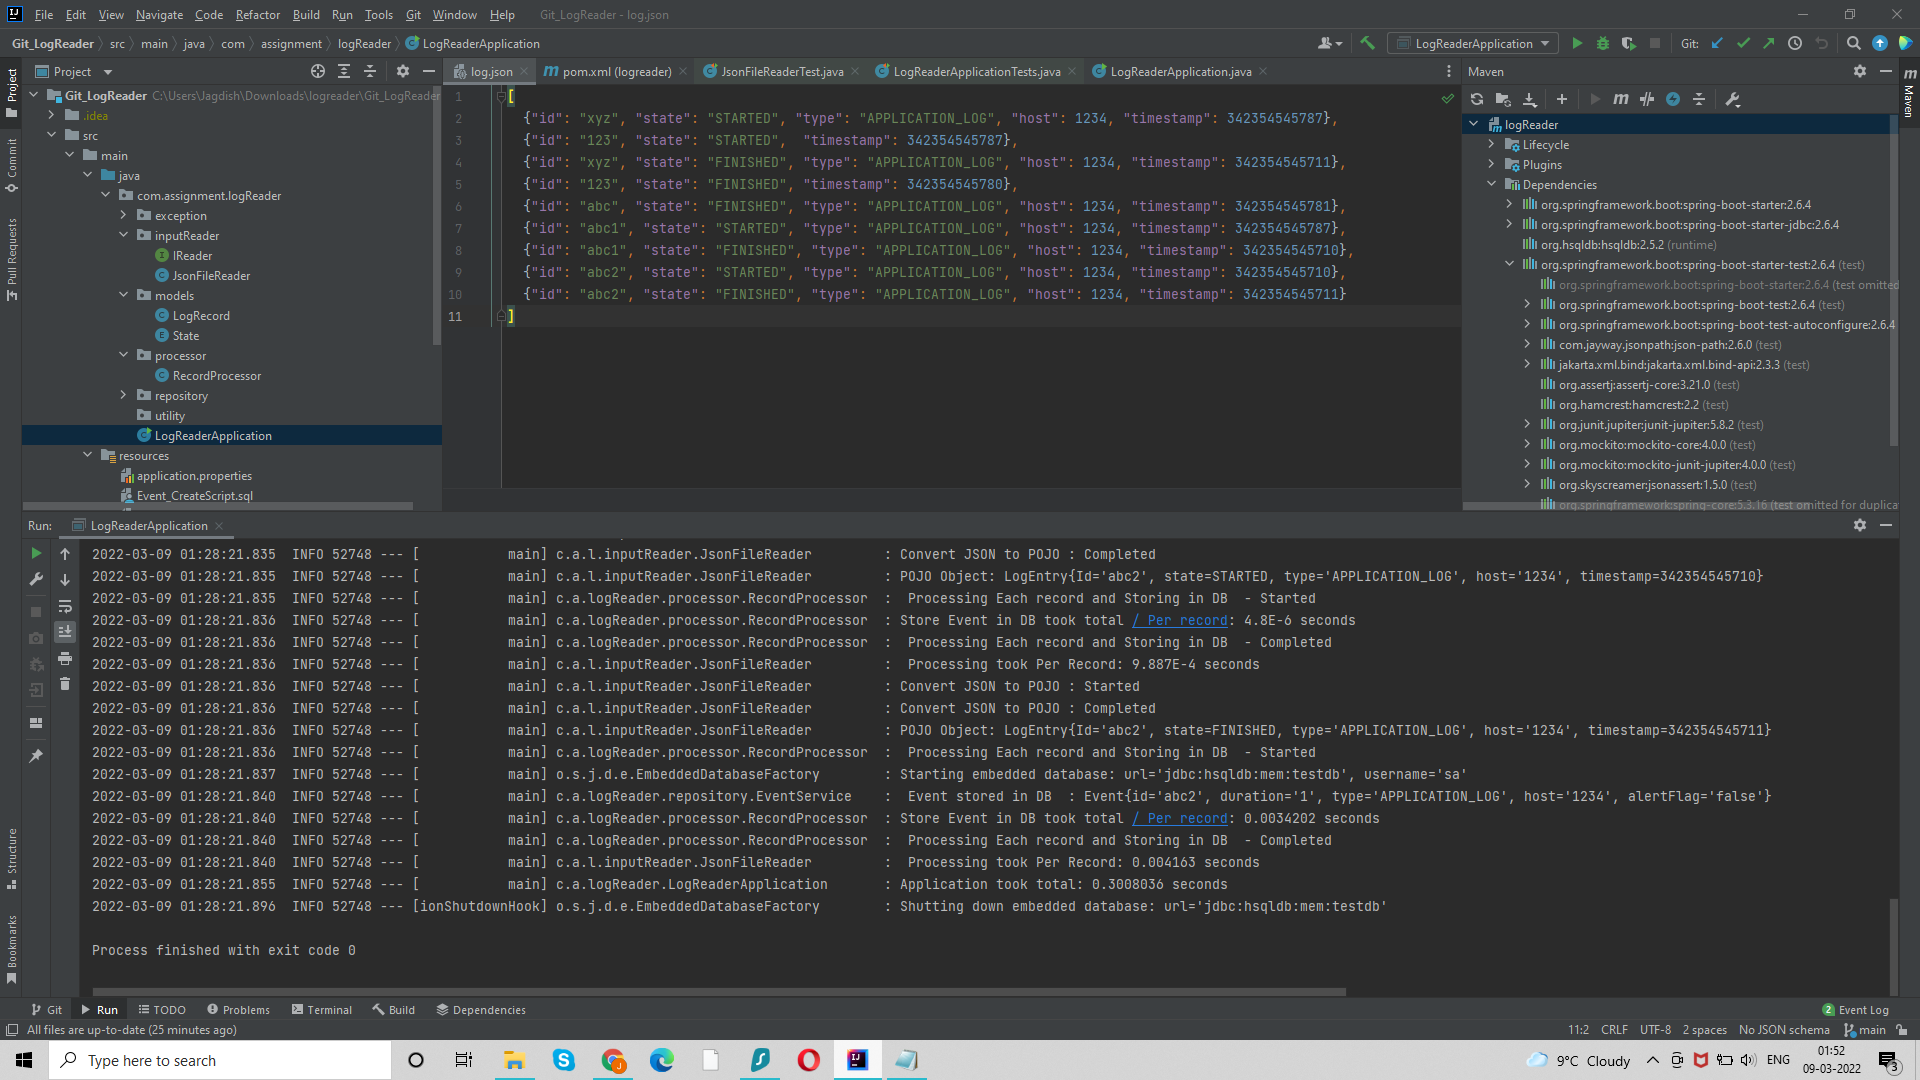
Task: Disable scroll-to-end in the console
Action: tap(65, 632)
